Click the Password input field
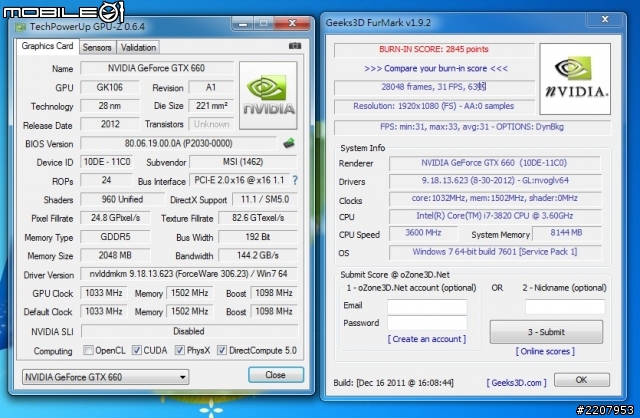 (427, 323)
